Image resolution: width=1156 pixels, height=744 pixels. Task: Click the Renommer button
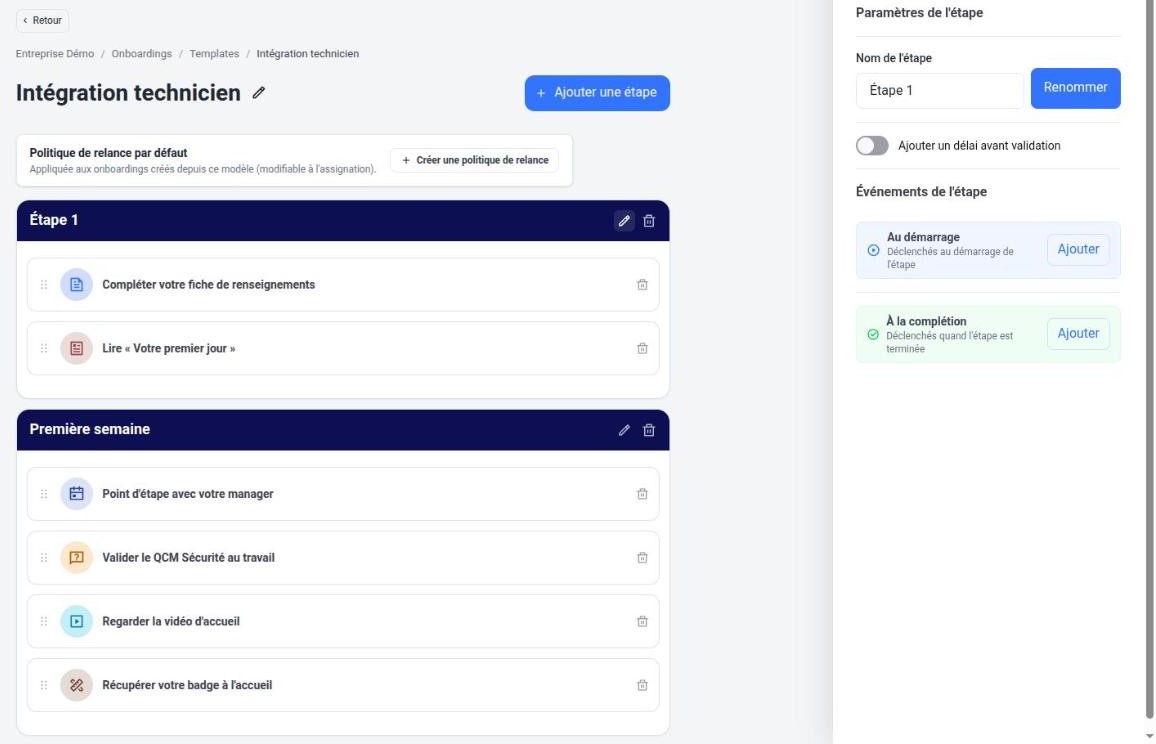[x=1075, y=88]
